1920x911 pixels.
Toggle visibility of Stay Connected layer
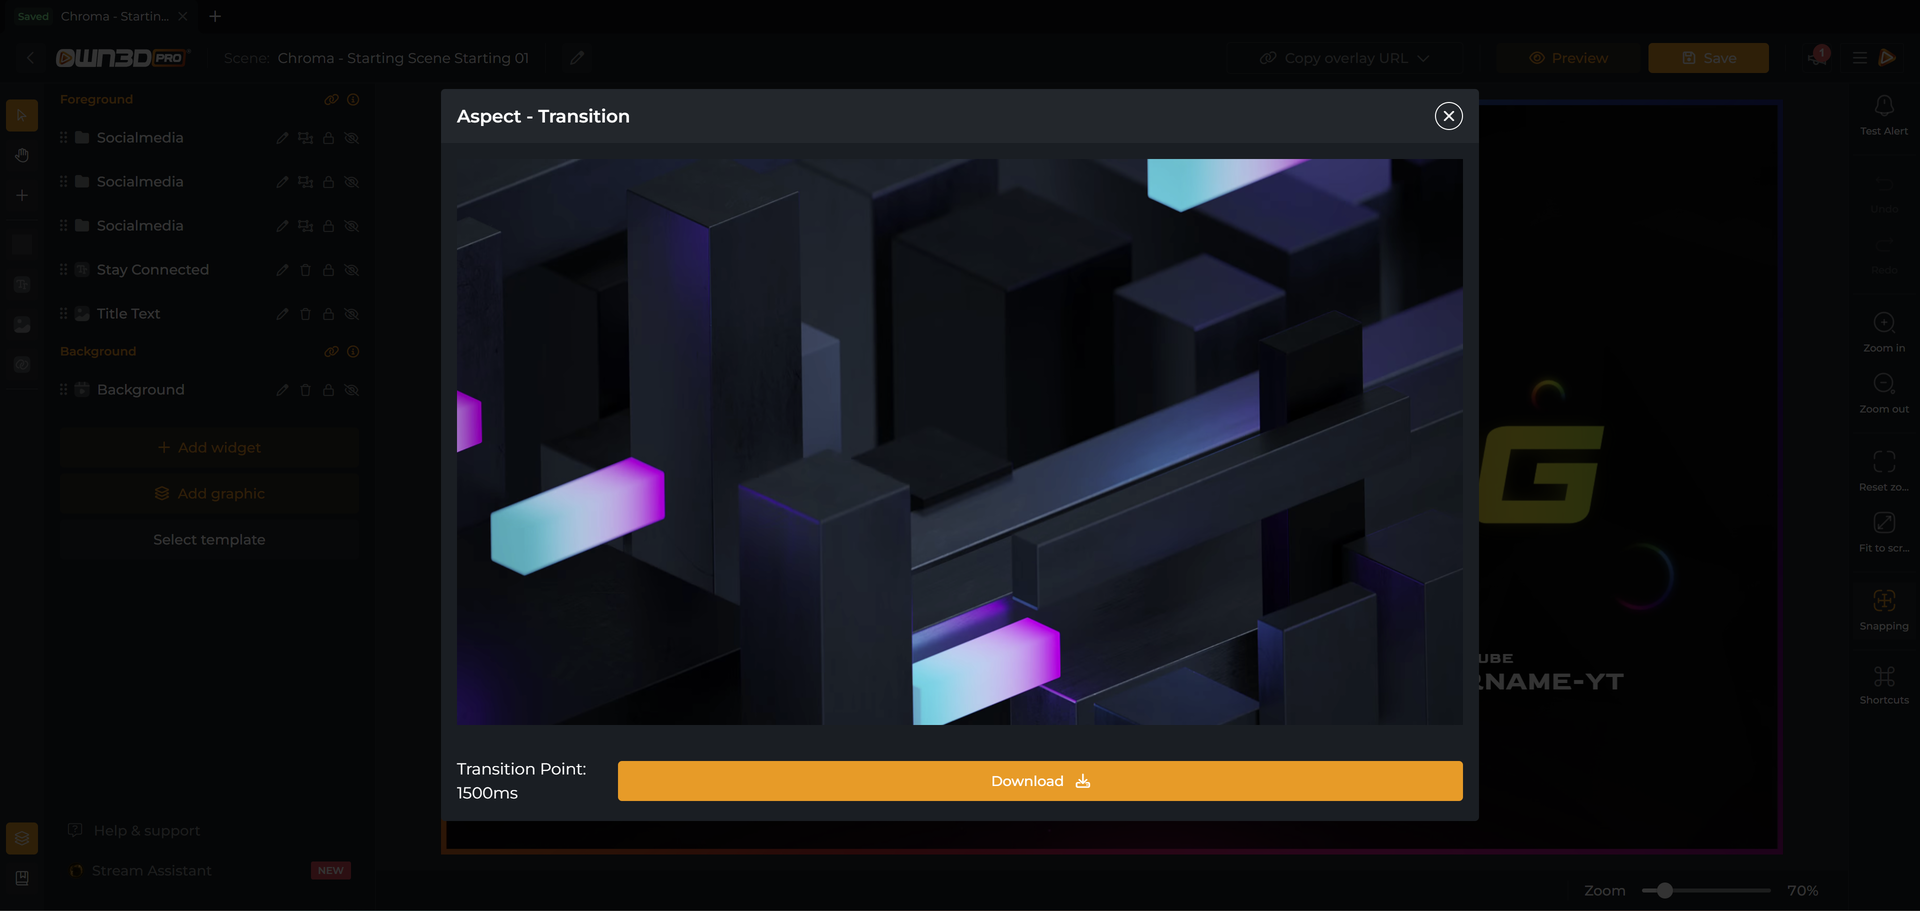tap(352, 270)
